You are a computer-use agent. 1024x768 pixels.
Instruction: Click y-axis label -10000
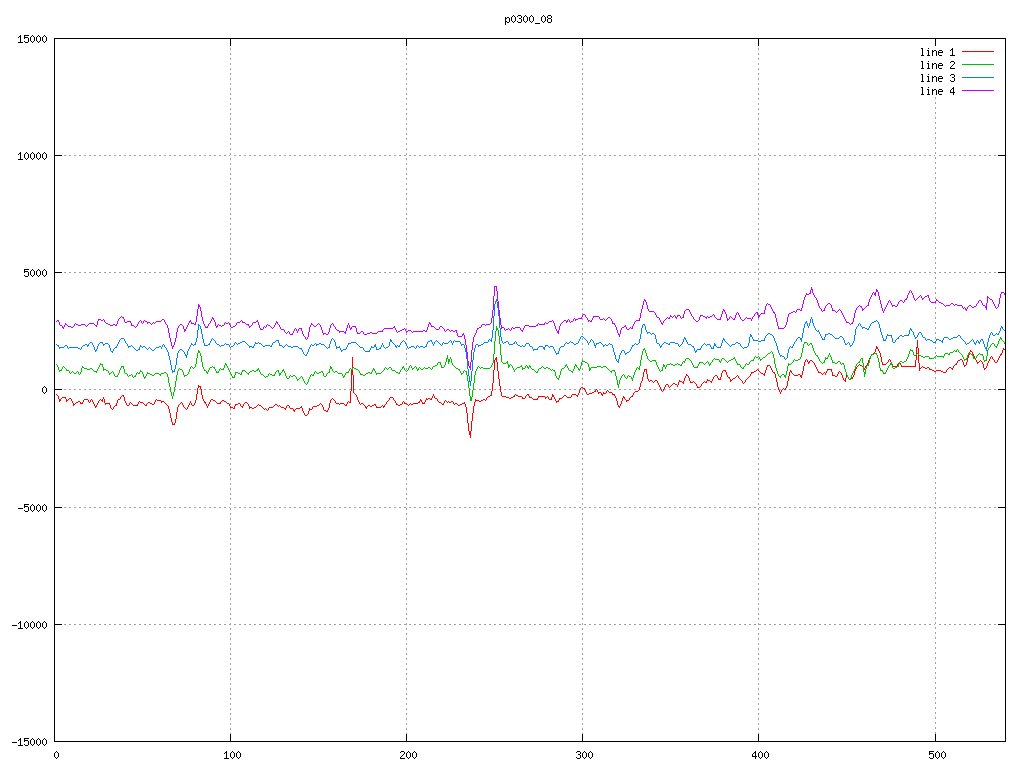[x=30, y=625]
